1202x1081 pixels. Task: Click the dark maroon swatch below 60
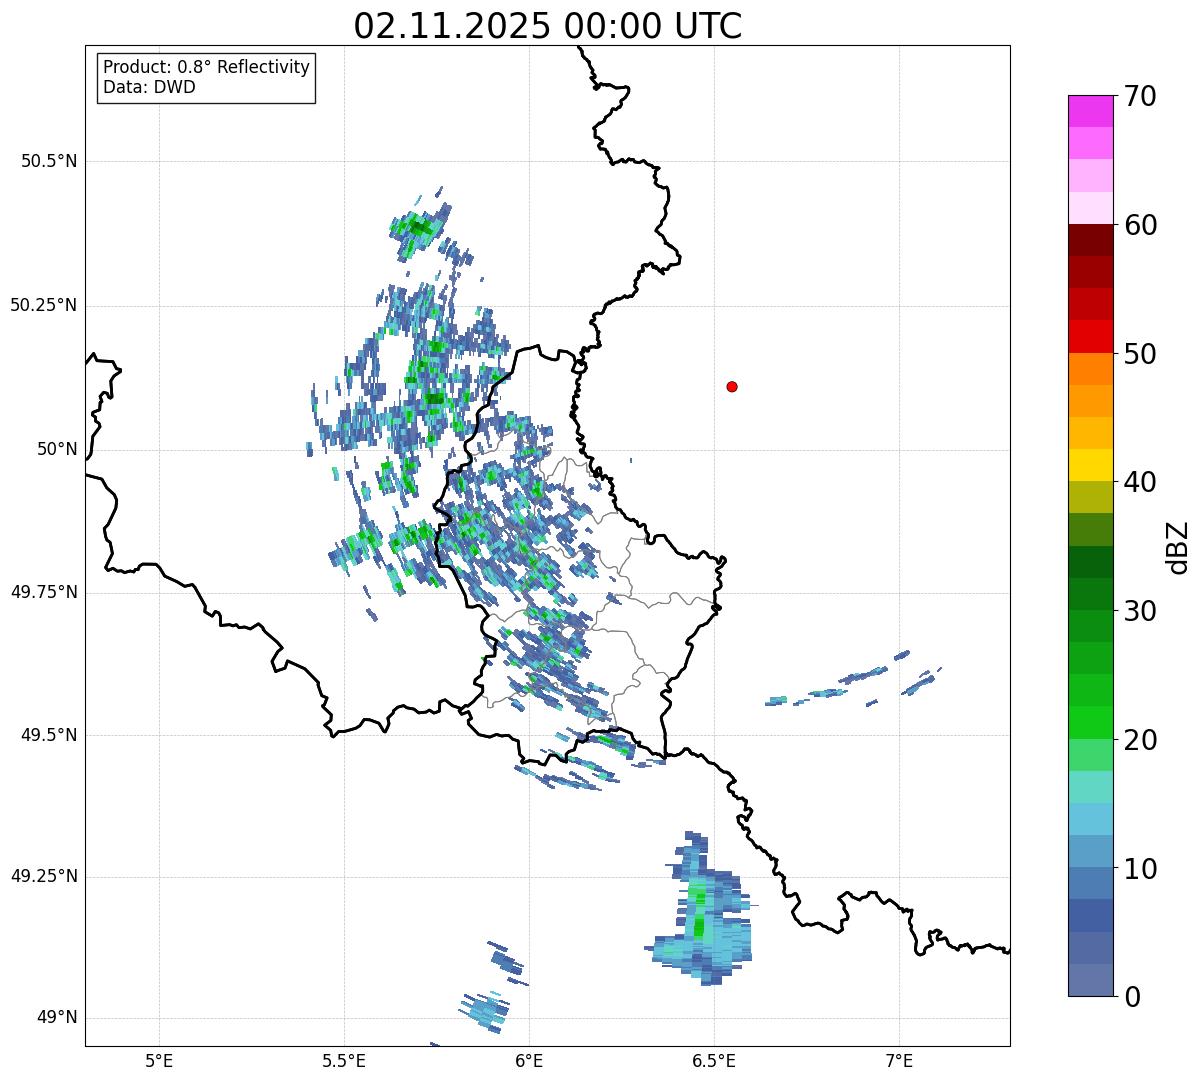click(1090, 240)
